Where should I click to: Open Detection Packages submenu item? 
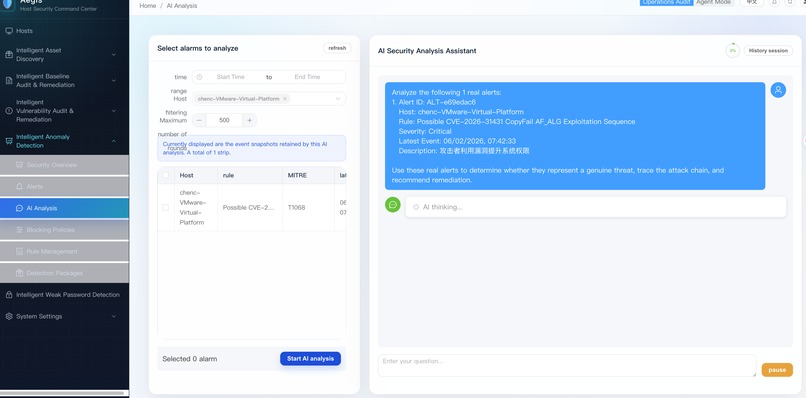(x=64, y=273)
